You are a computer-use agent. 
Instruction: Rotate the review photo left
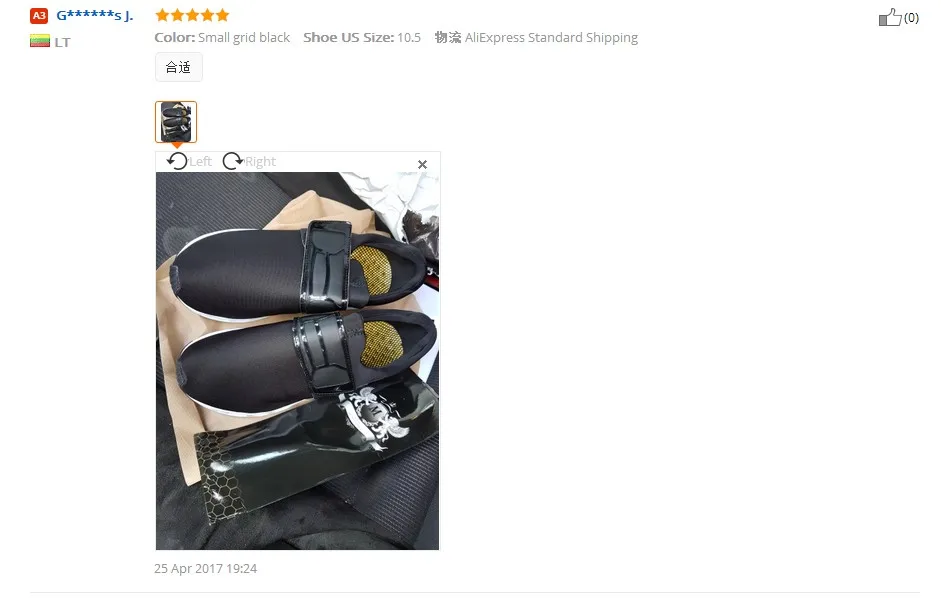177,161
